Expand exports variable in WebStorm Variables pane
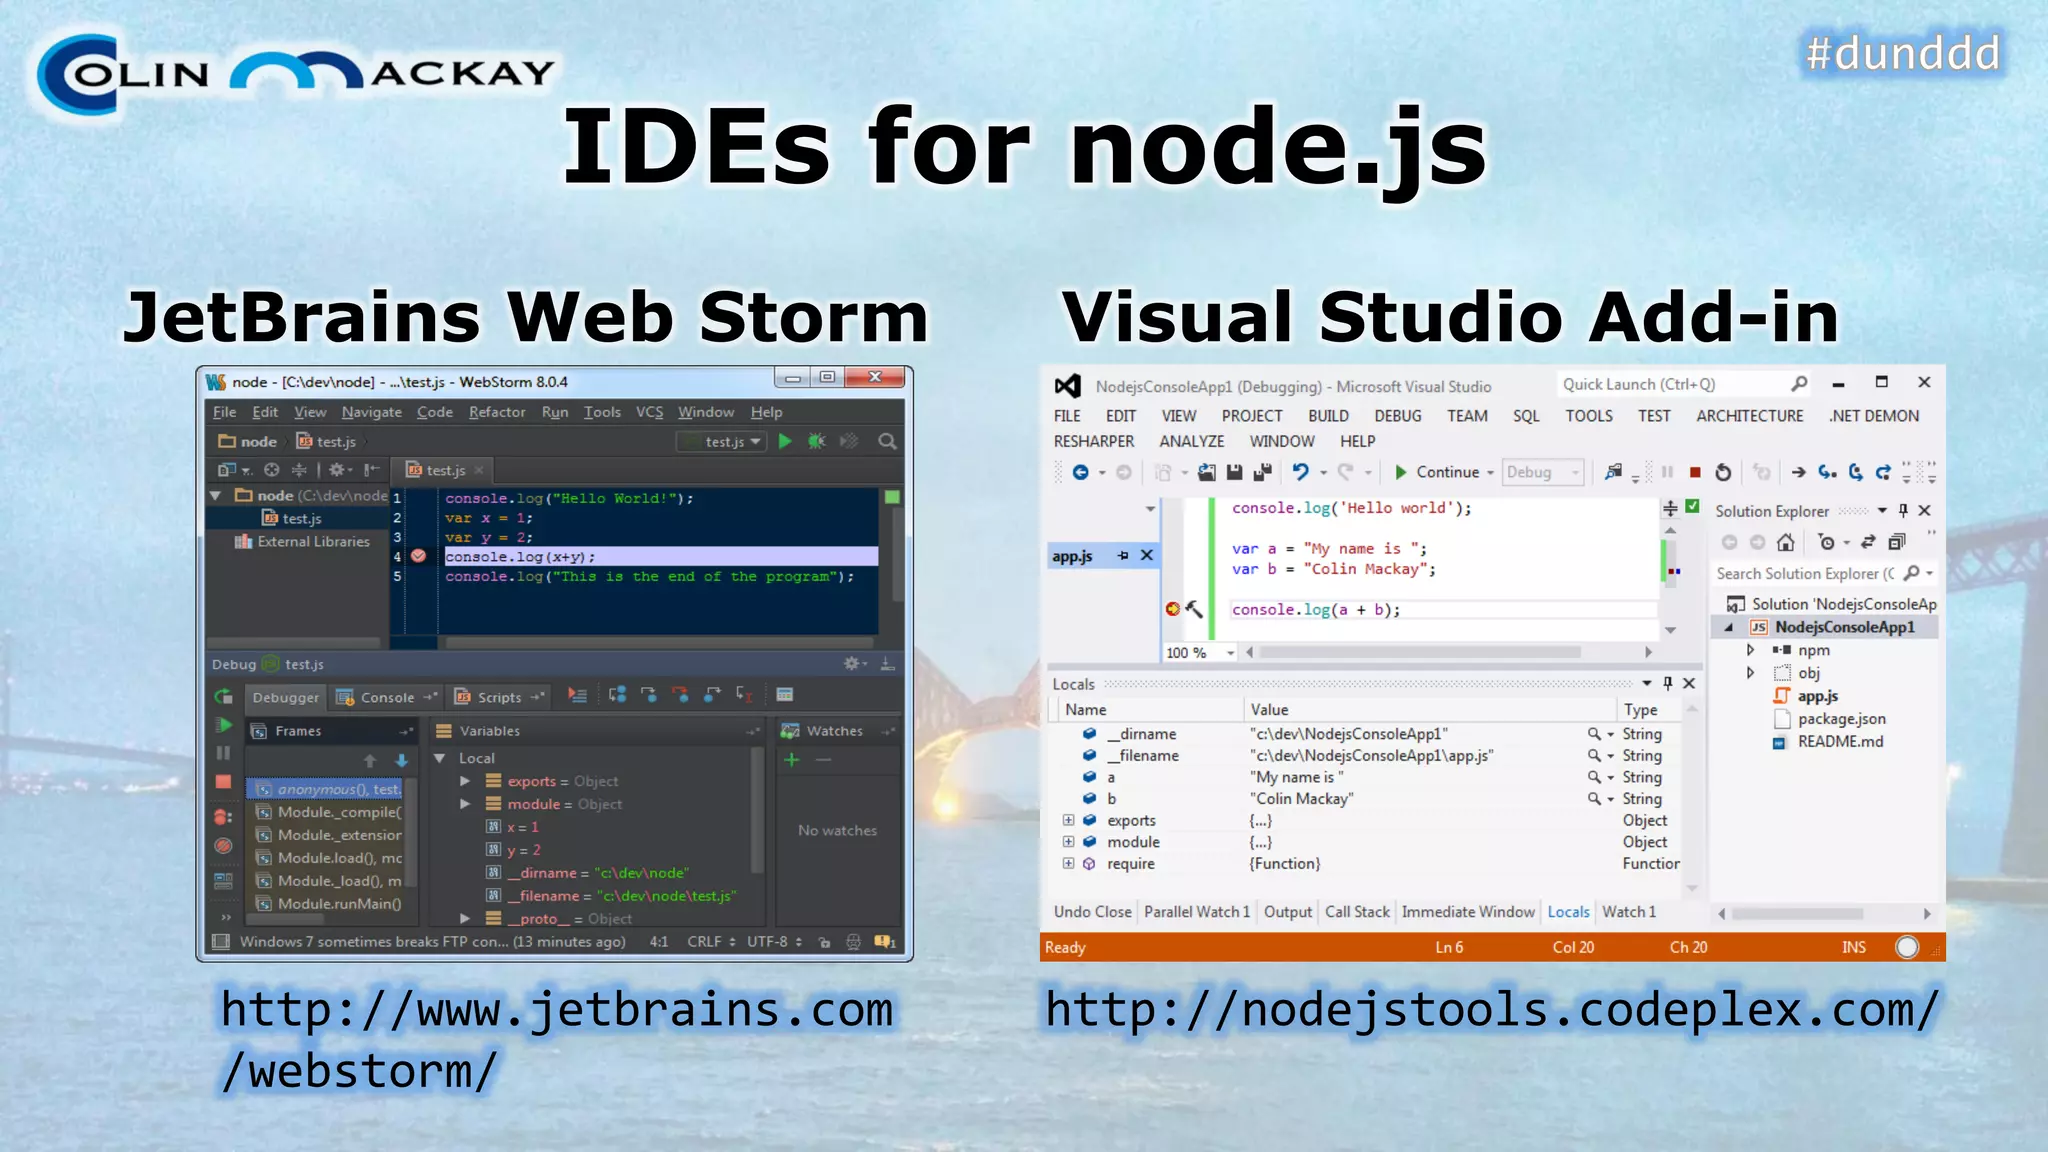 [x=465, y=781]
